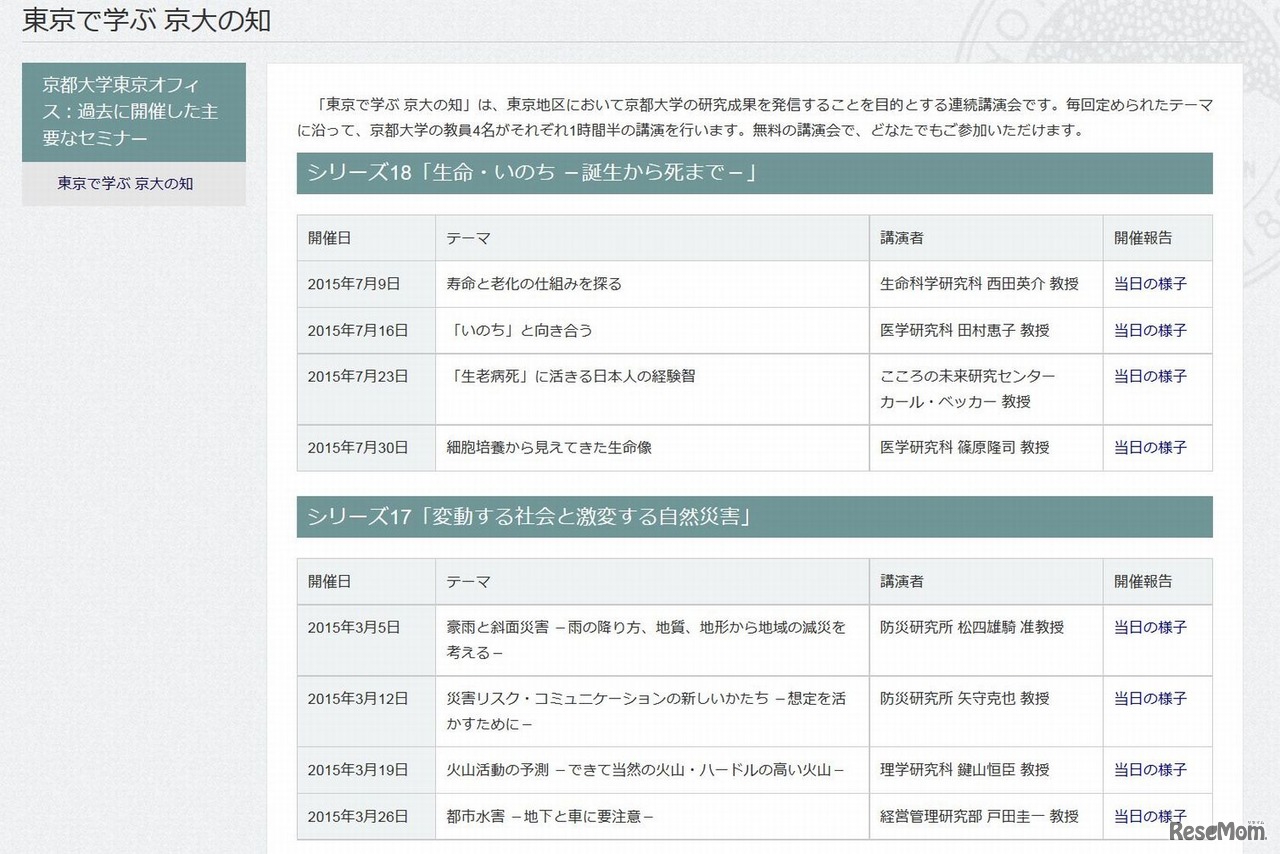Select the theme 都市水害 －地下と車に要注意－
1280x854 pixels.
coord(550,816)
